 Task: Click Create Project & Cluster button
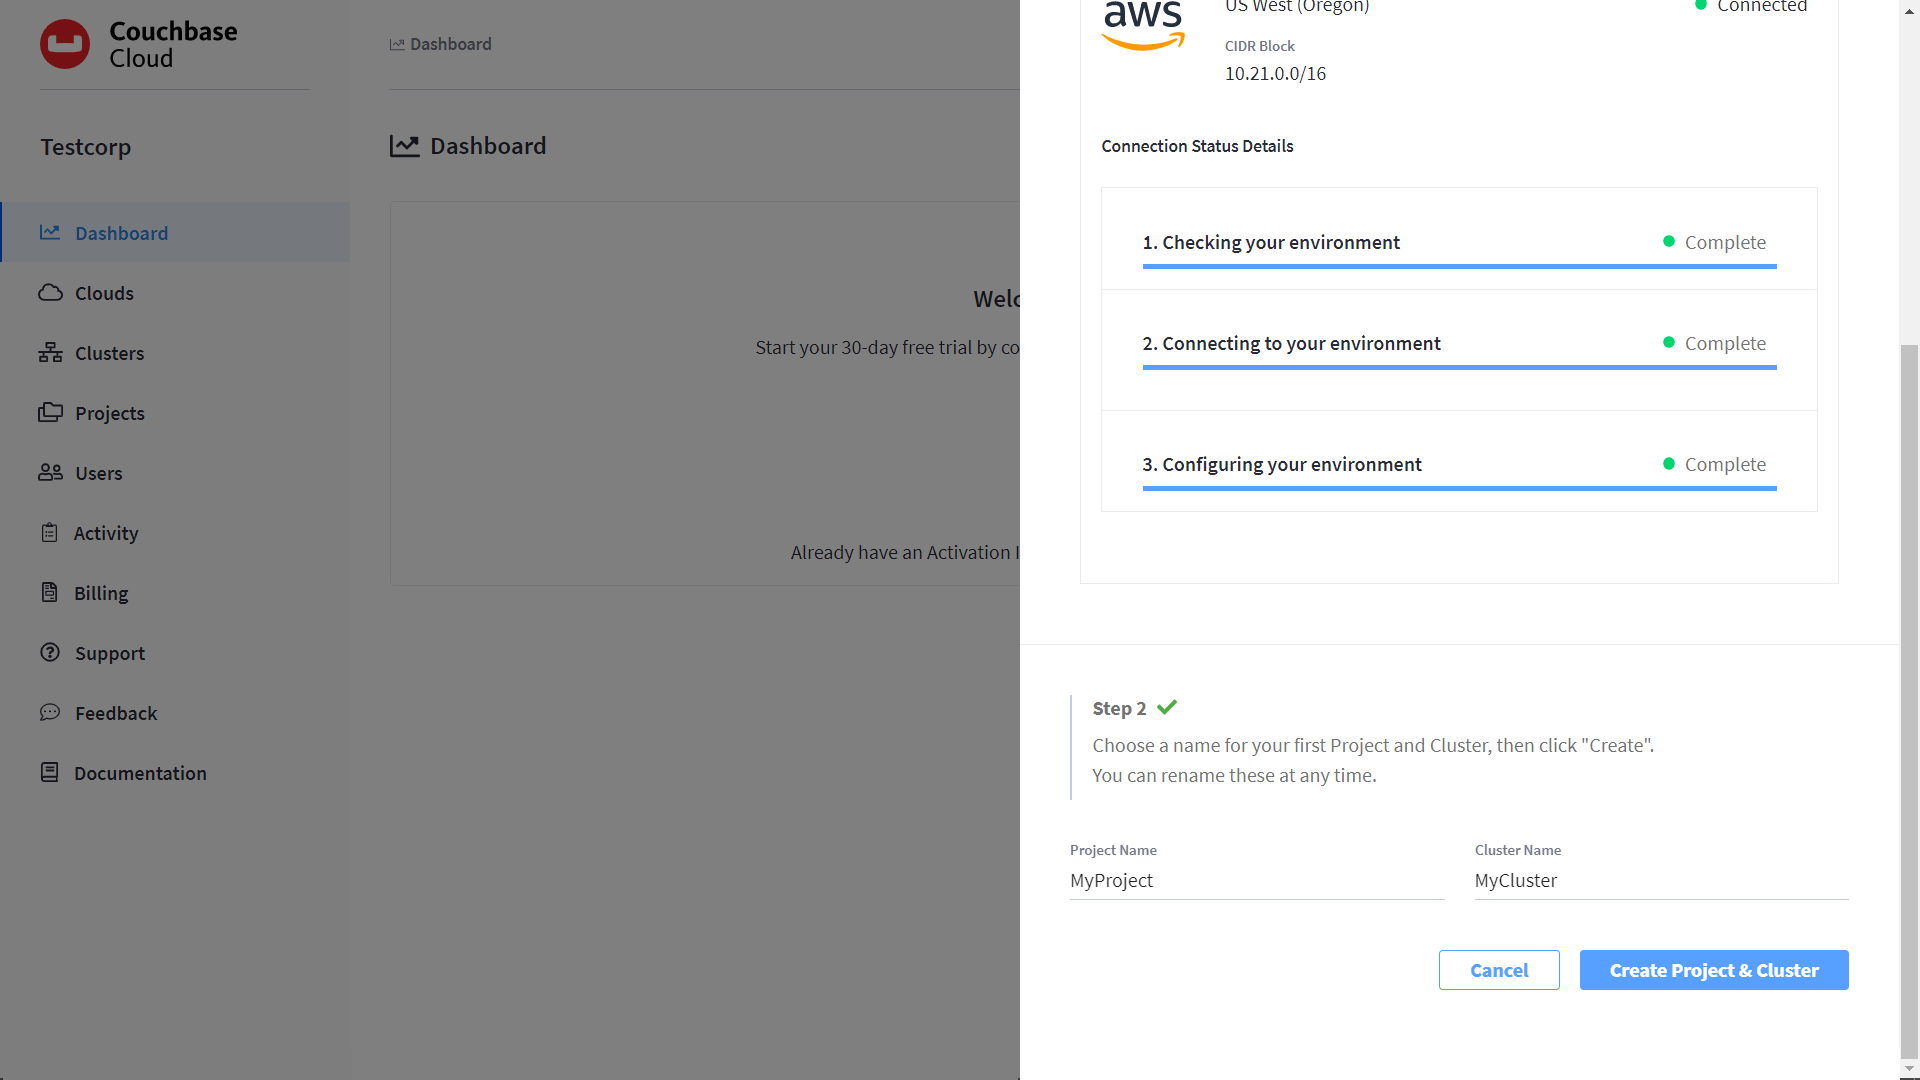point(1713,970)
